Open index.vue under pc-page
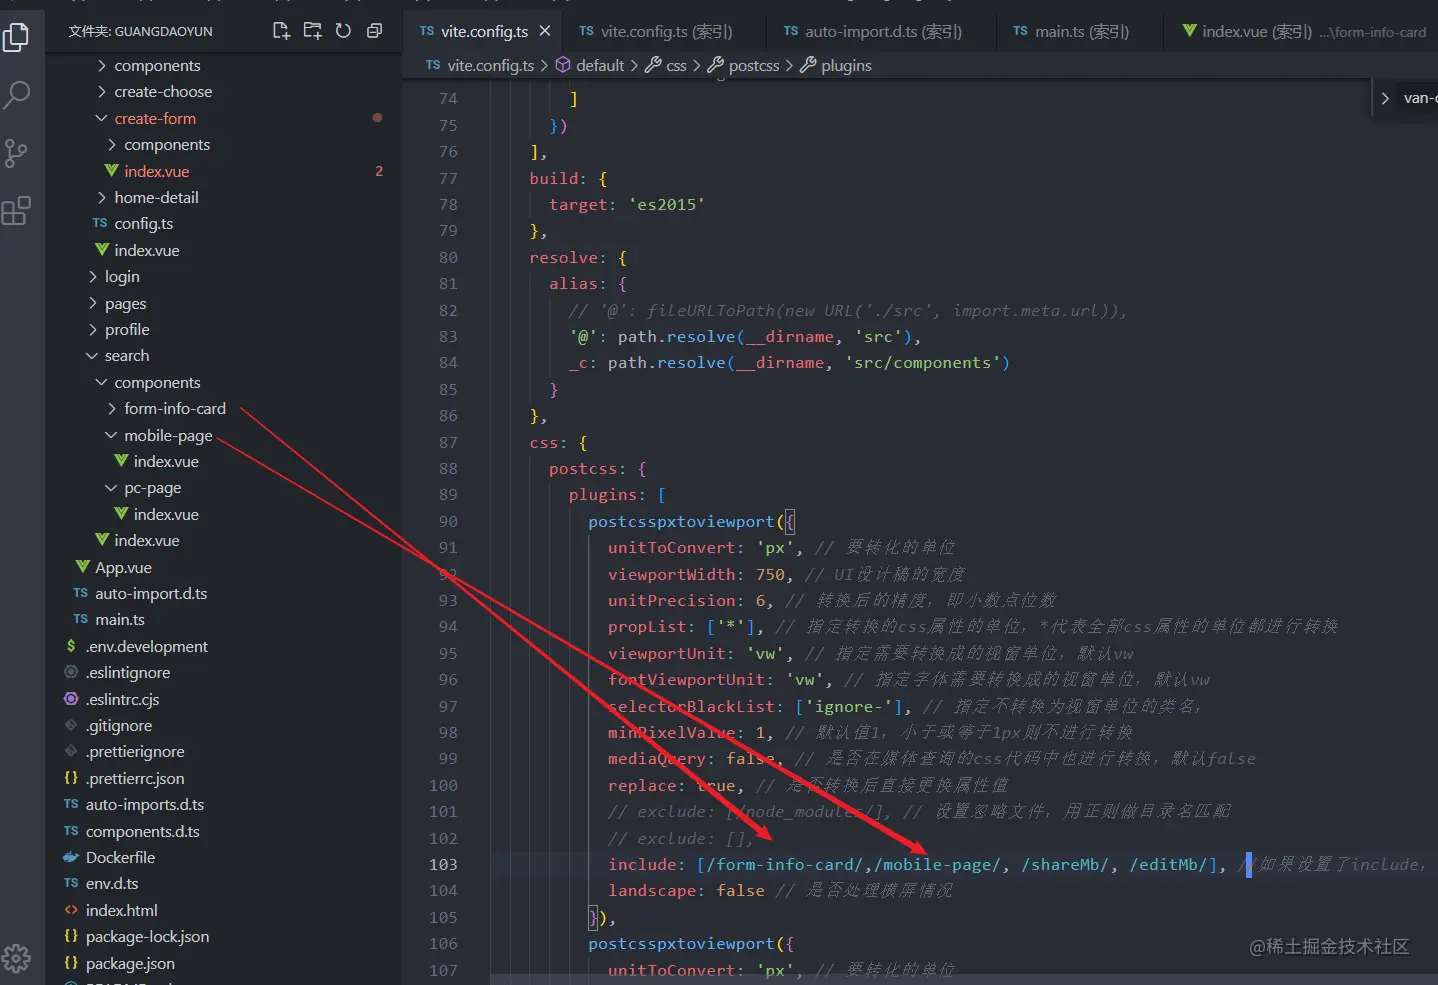Image resolution: width=1438 pixels, height=985 pixels. coord(166,514)
